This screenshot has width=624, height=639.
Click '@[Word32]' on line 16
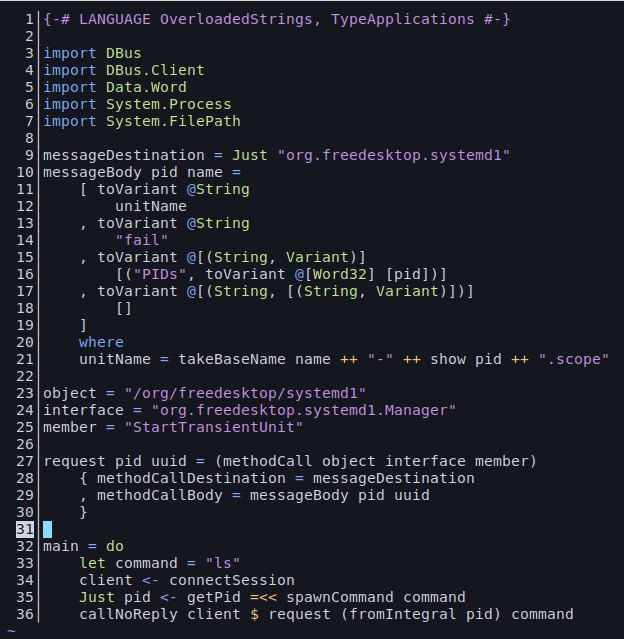(x=335, y=274)
